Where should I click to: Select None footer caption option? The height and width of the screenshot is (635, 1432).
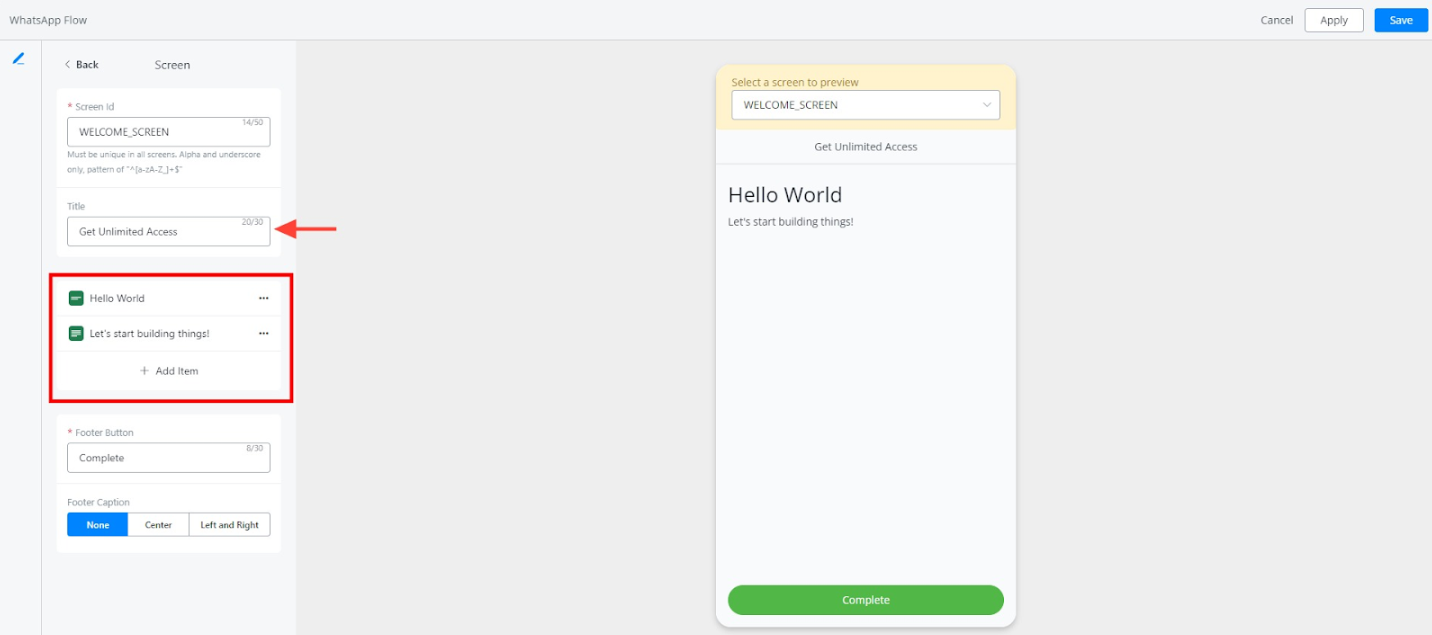[98, 525]
